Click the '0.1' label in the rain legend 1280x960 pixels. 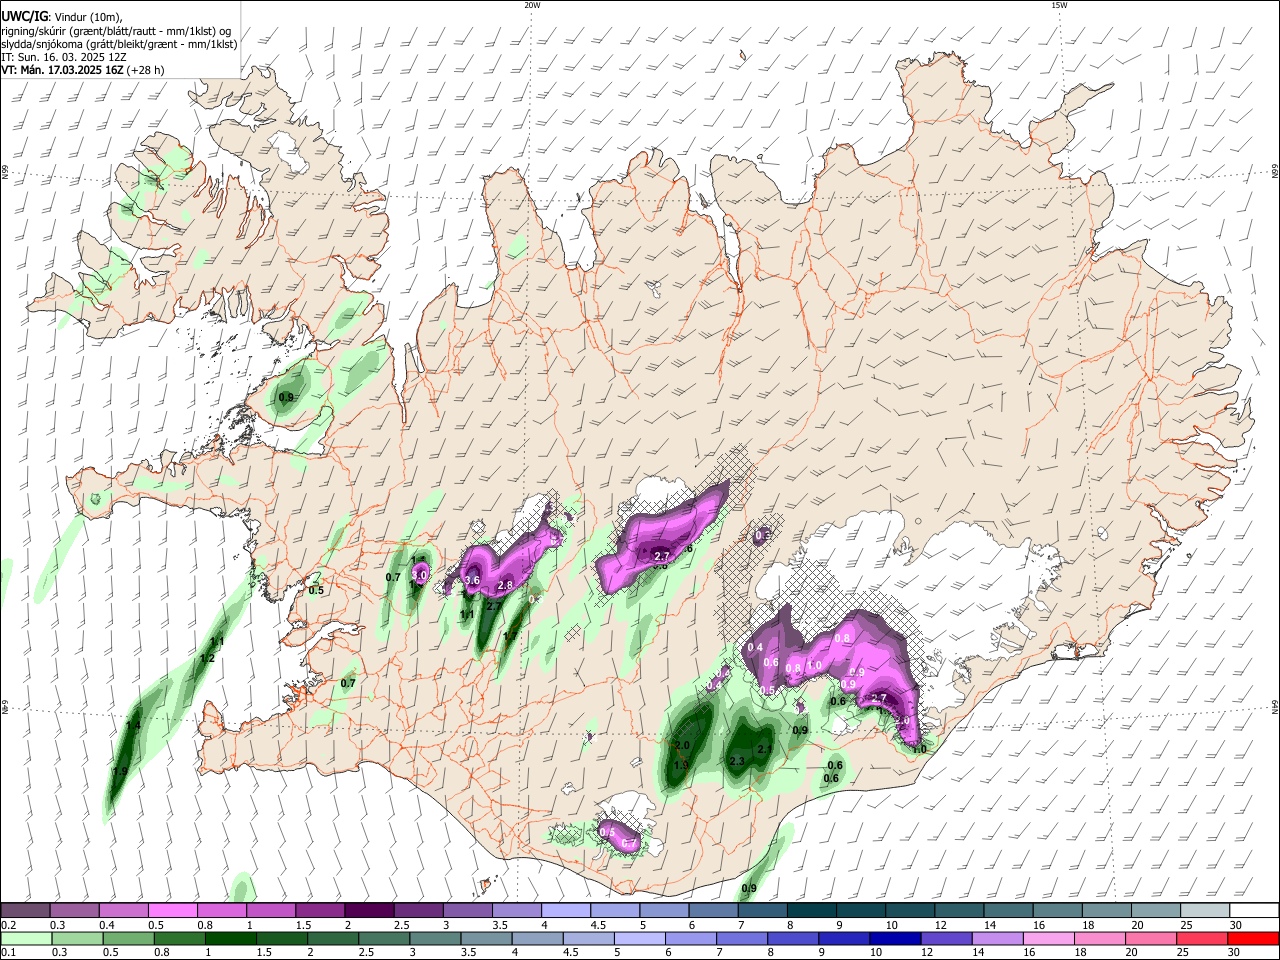[8, 953]
